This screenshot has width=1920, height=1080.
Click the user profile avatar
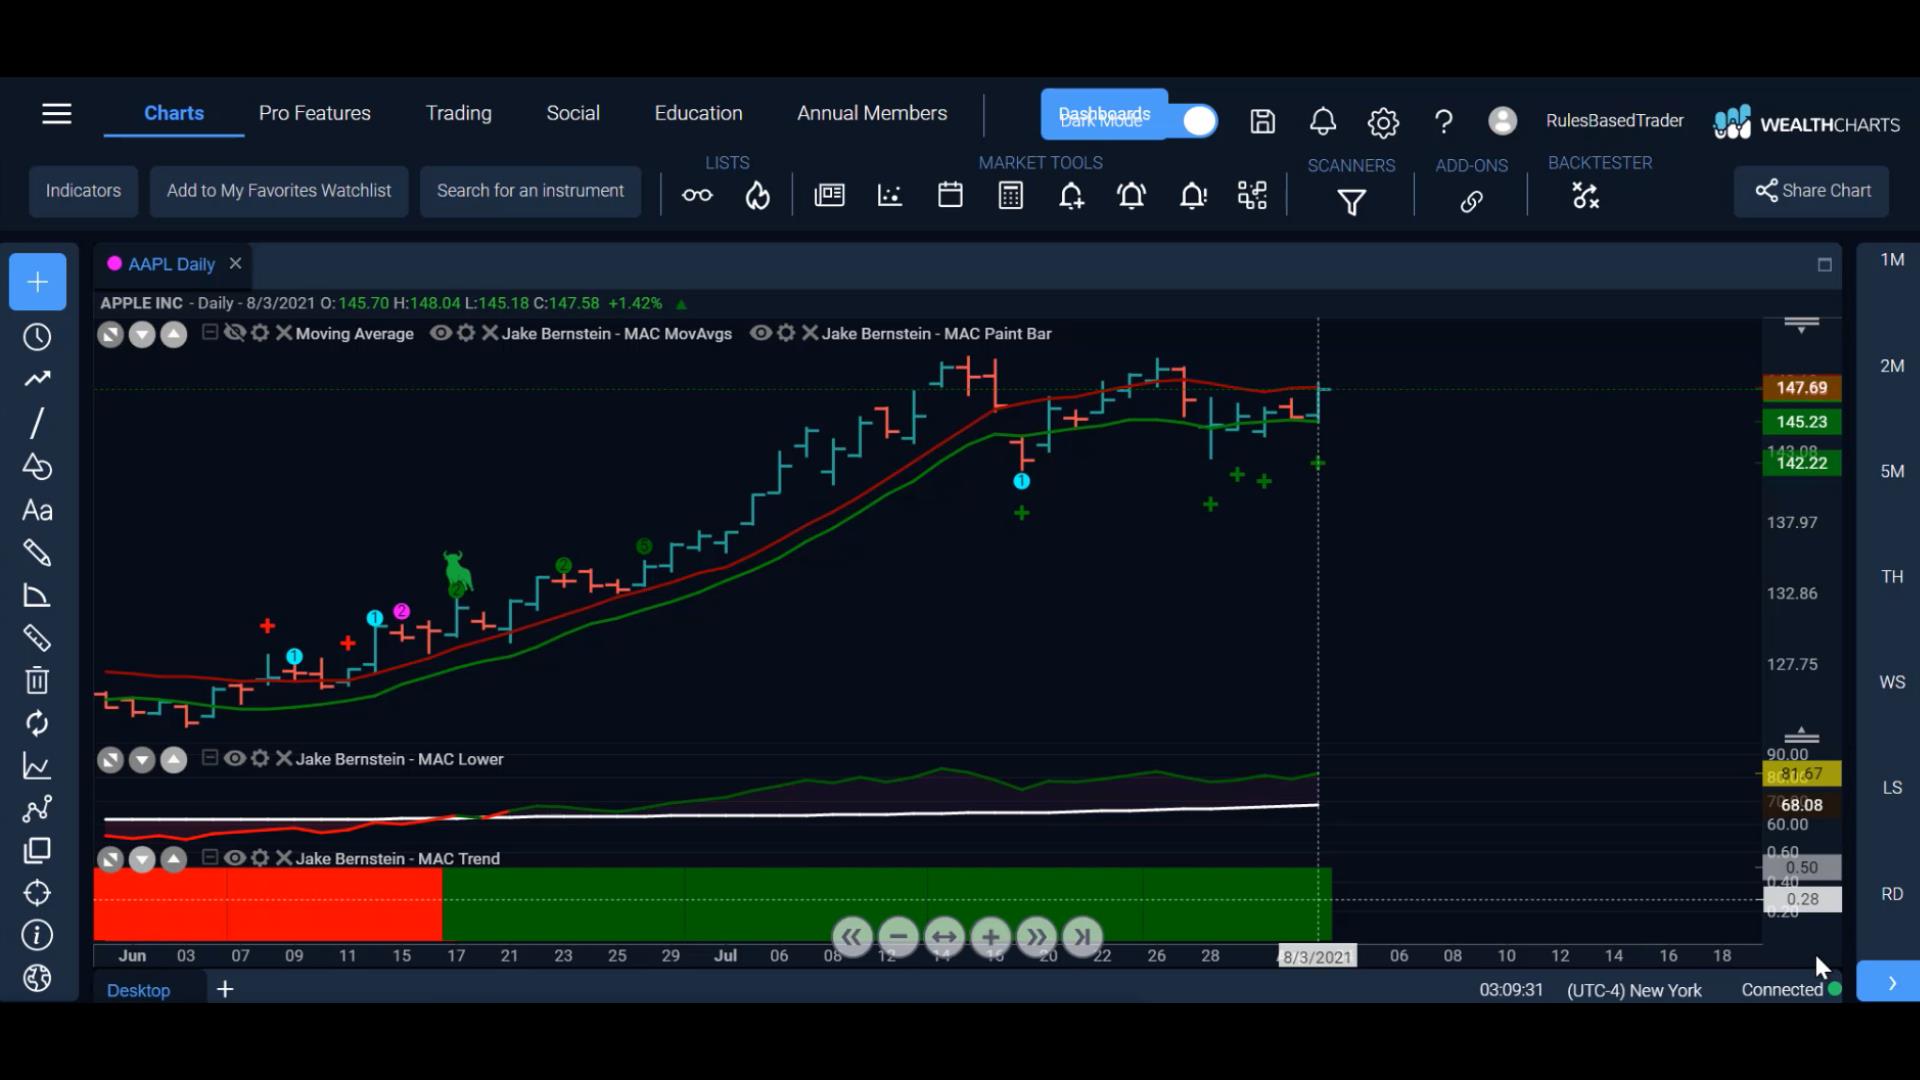click(x=1502, y=121)
